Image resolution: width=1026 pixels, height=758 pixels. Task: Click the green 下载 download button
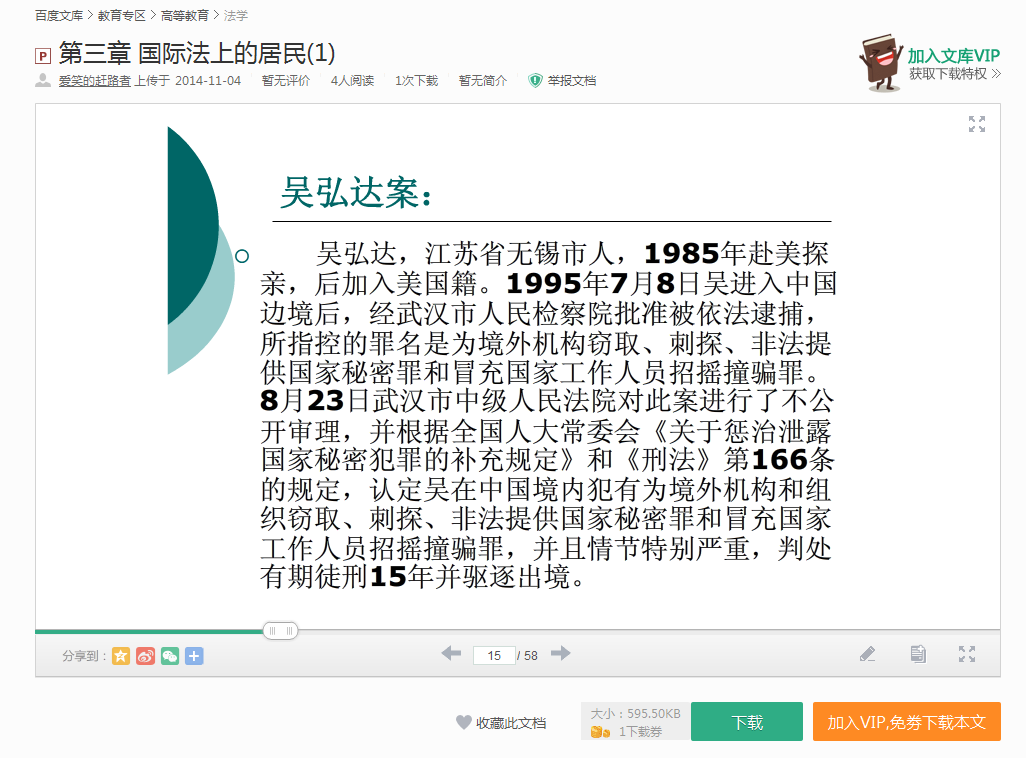[x=746, y=722]
